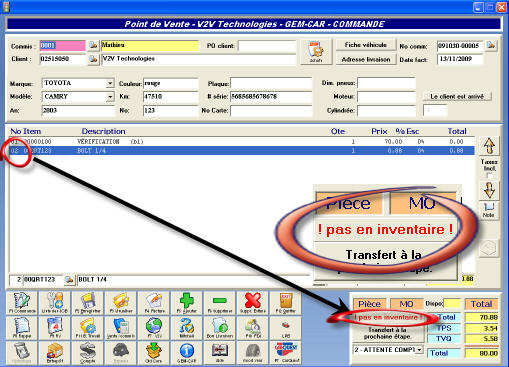Click the Moteur input field
This screenshot has height=367, width=509.
pyautogui.click(x=386, y=97)
